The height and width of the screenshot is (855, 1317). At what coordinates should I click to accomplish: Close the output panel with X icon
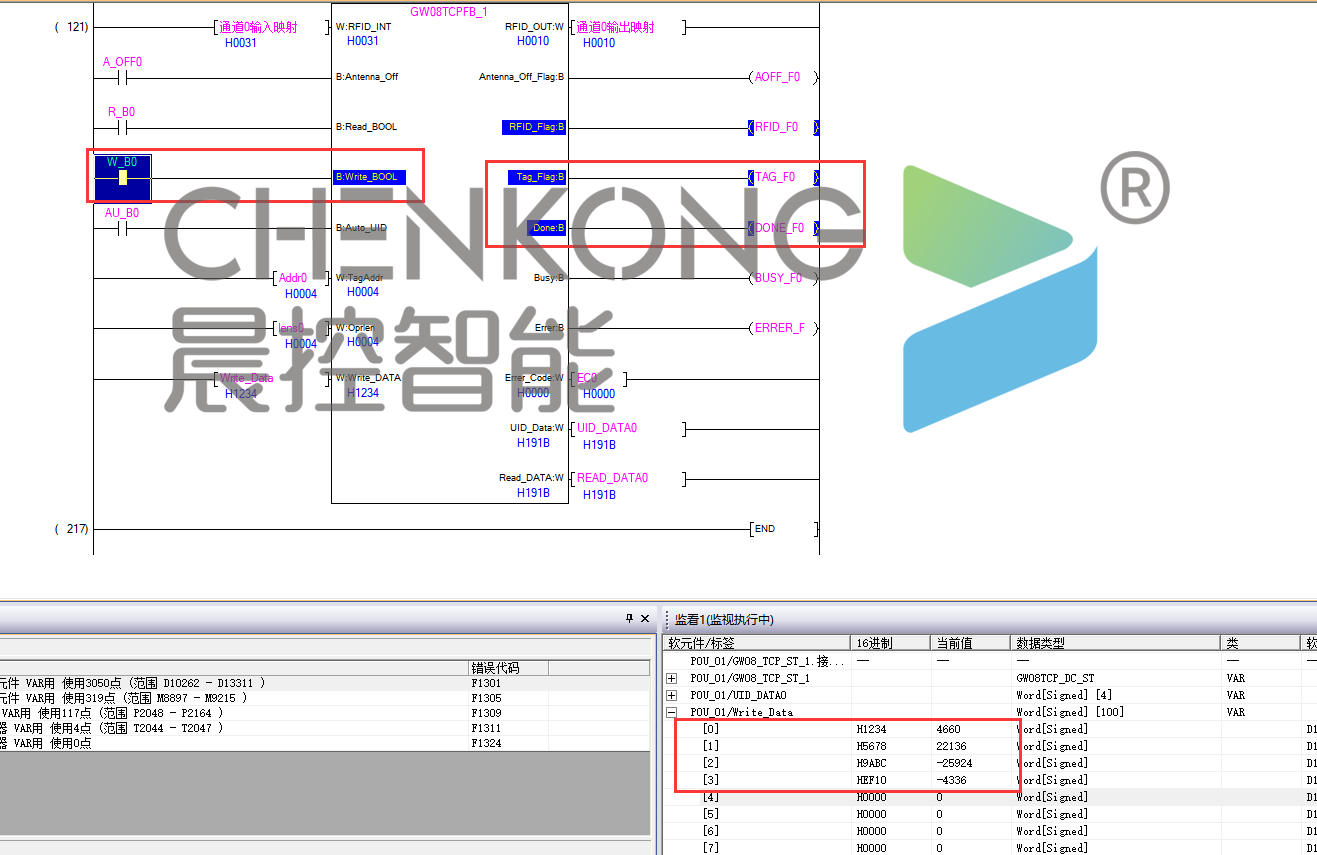[645, 619]
